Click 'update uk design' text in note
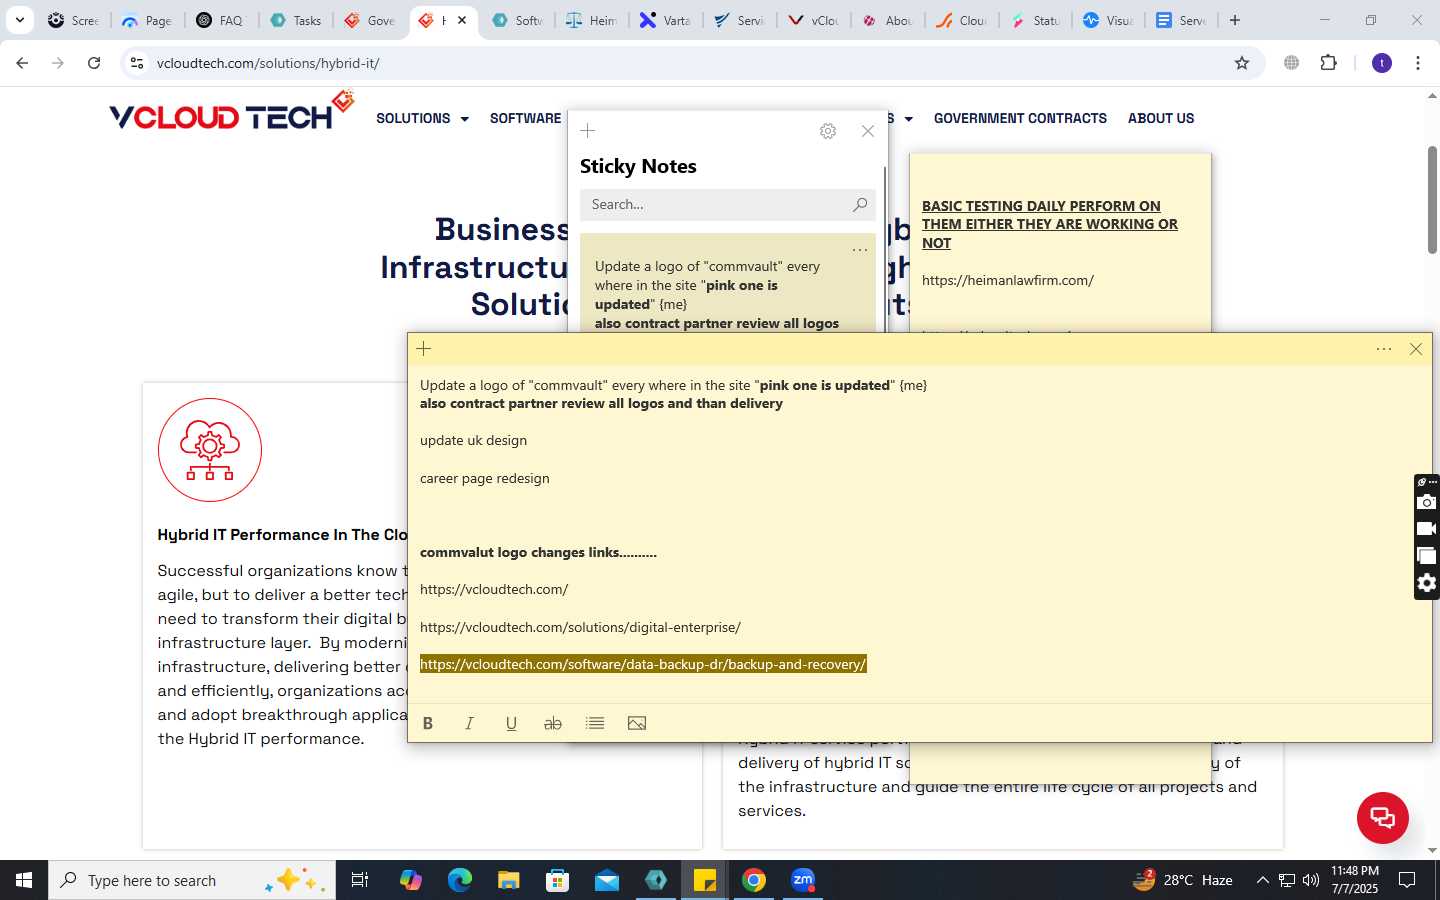The image size is (1440, 900). point(473,440)
